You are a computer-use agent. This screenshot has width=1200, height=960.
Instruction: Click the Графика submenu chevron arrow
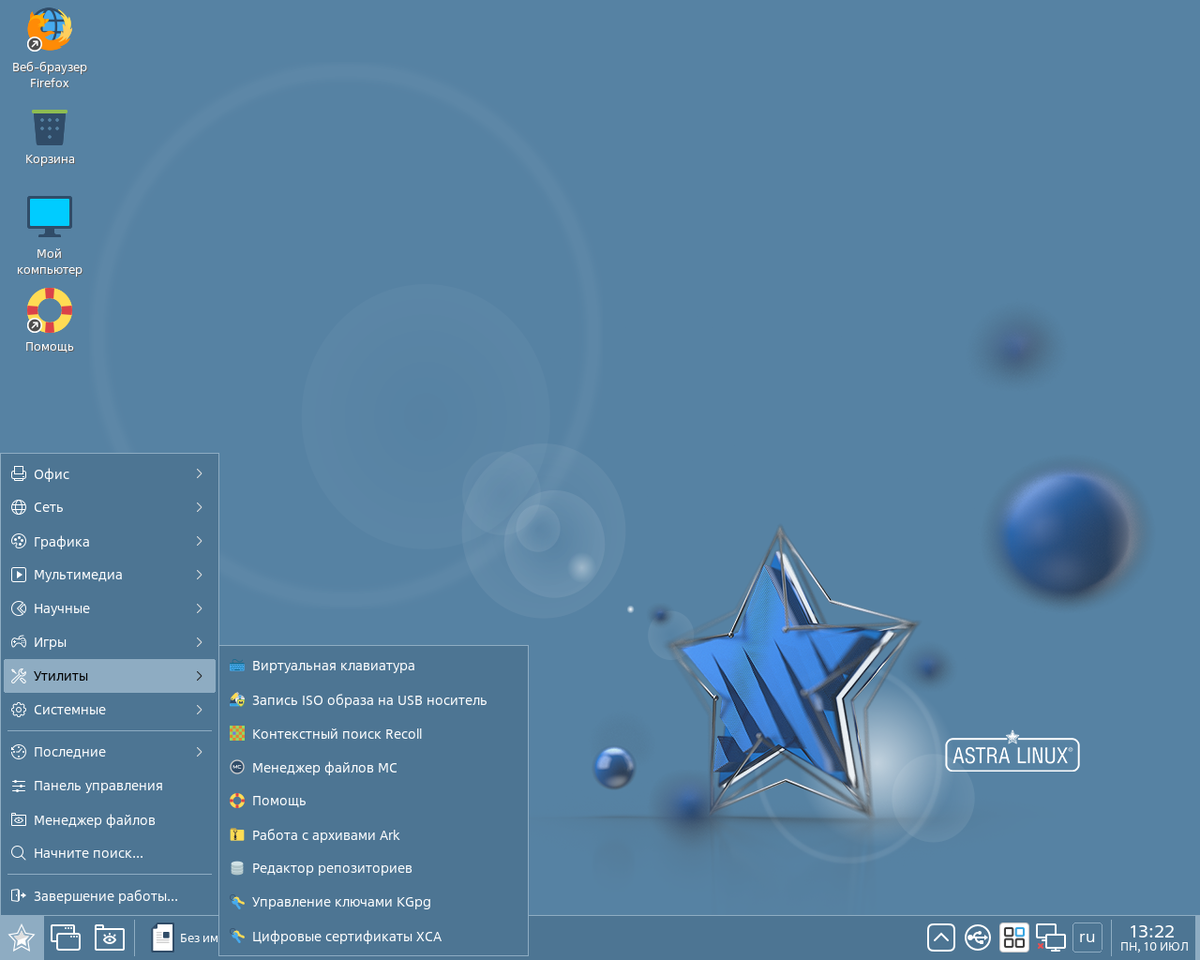coord(199,541)
